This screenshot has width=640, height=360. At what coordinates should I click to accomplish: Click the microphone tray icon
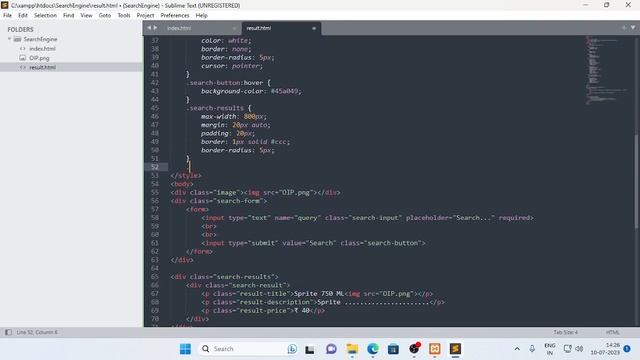532,349
